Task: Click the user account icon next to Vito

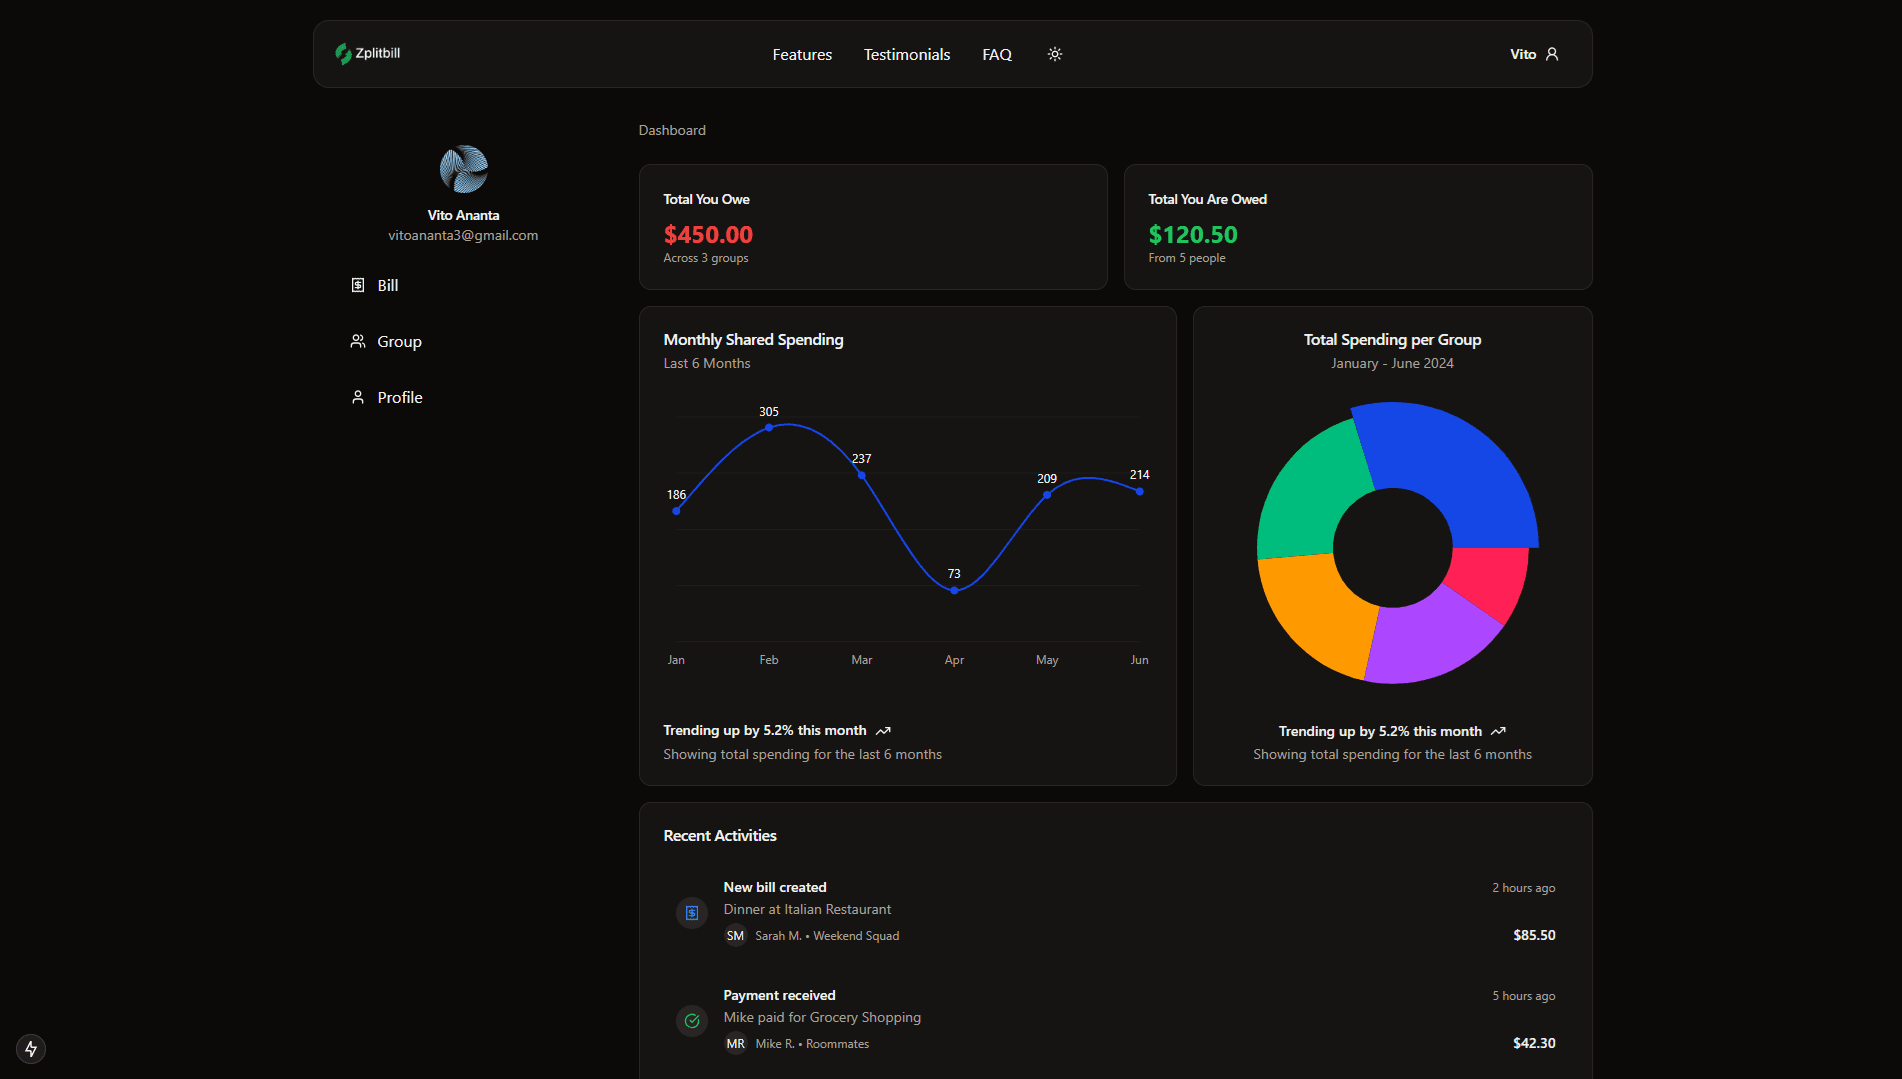Action: click(1552, 54)
